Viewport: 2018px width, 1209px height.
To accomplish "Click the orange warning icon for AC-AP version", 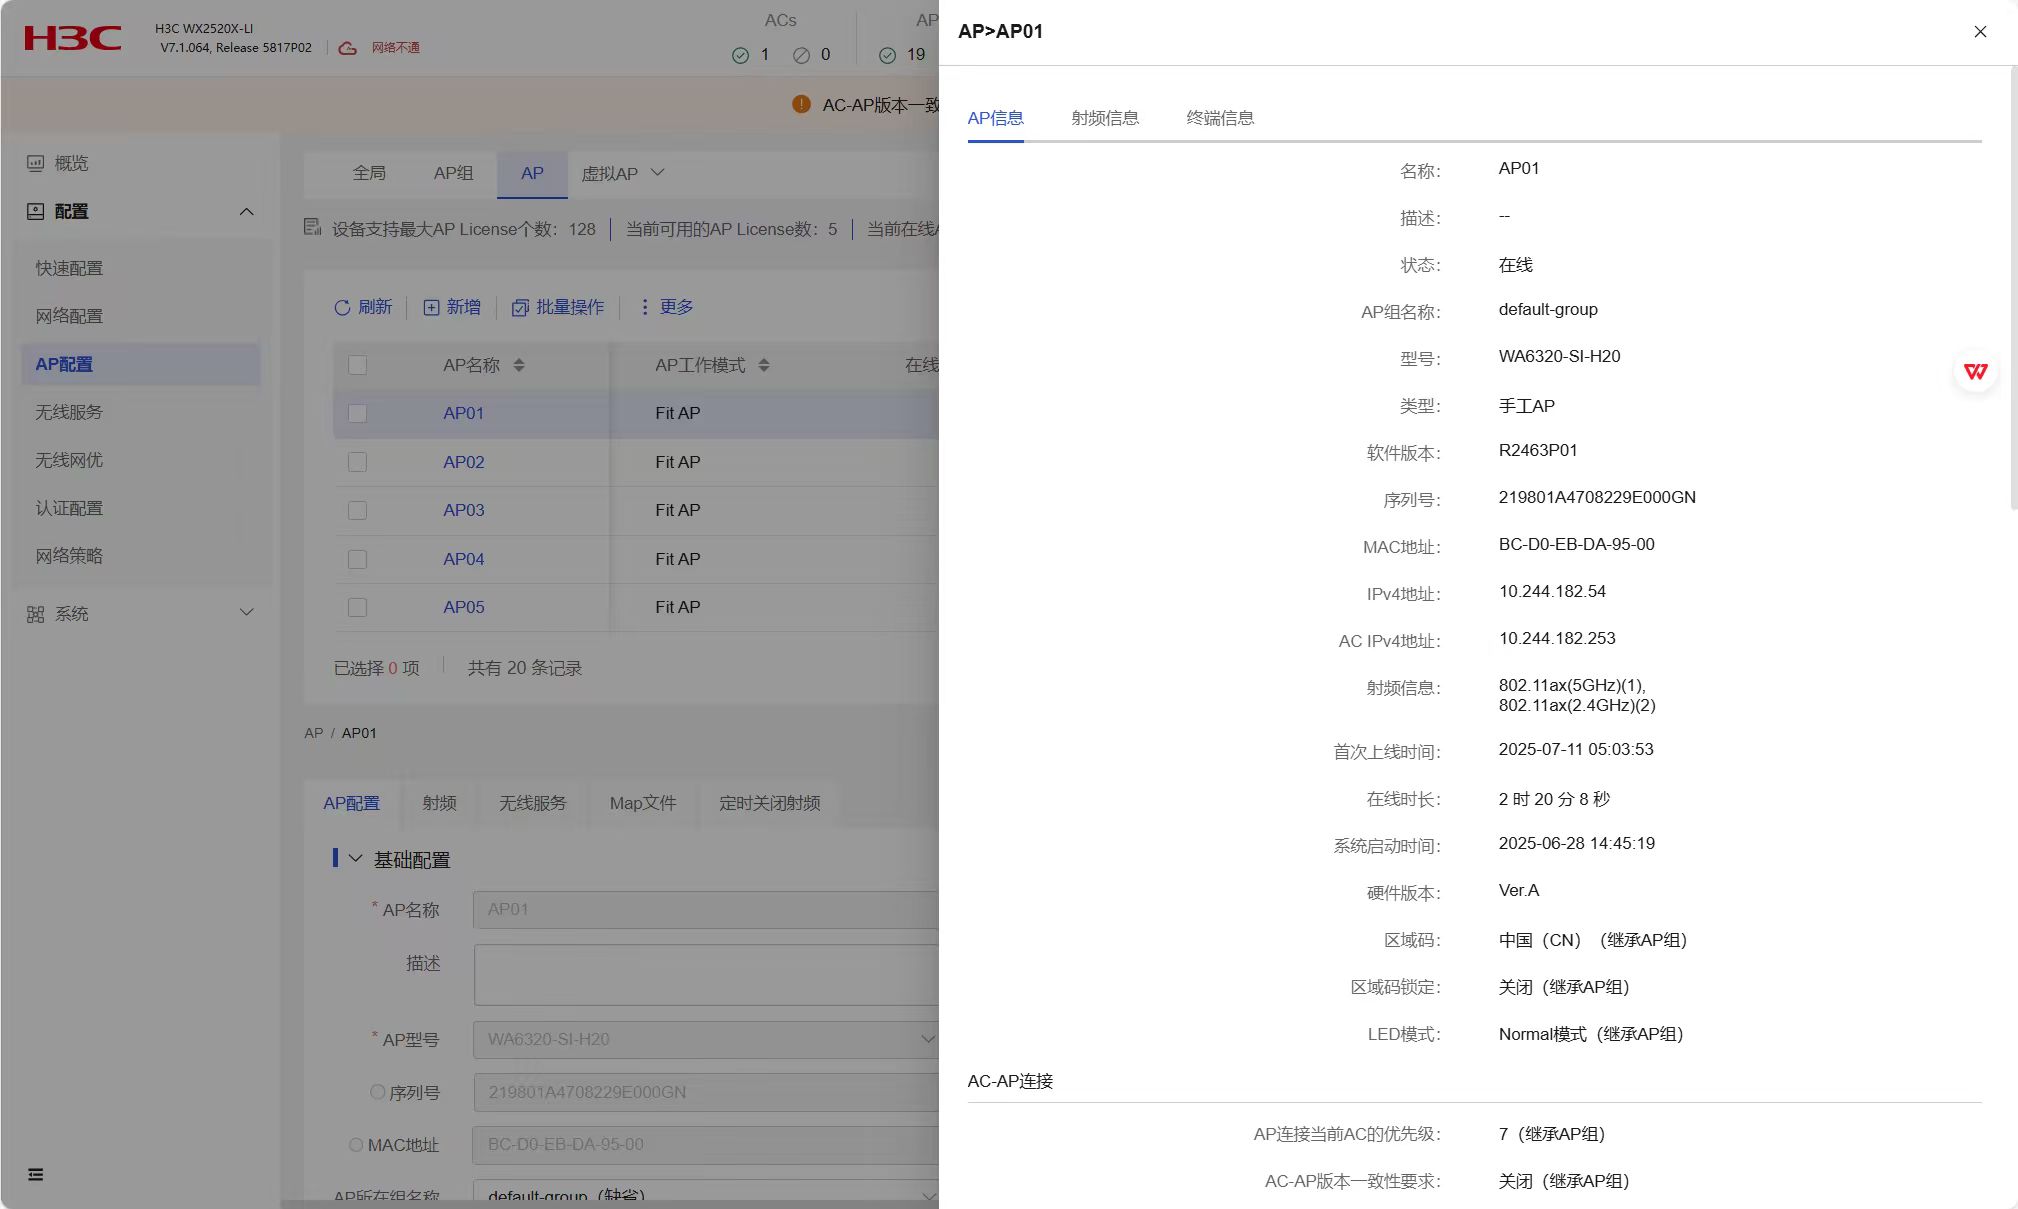I will click(801, 104).
